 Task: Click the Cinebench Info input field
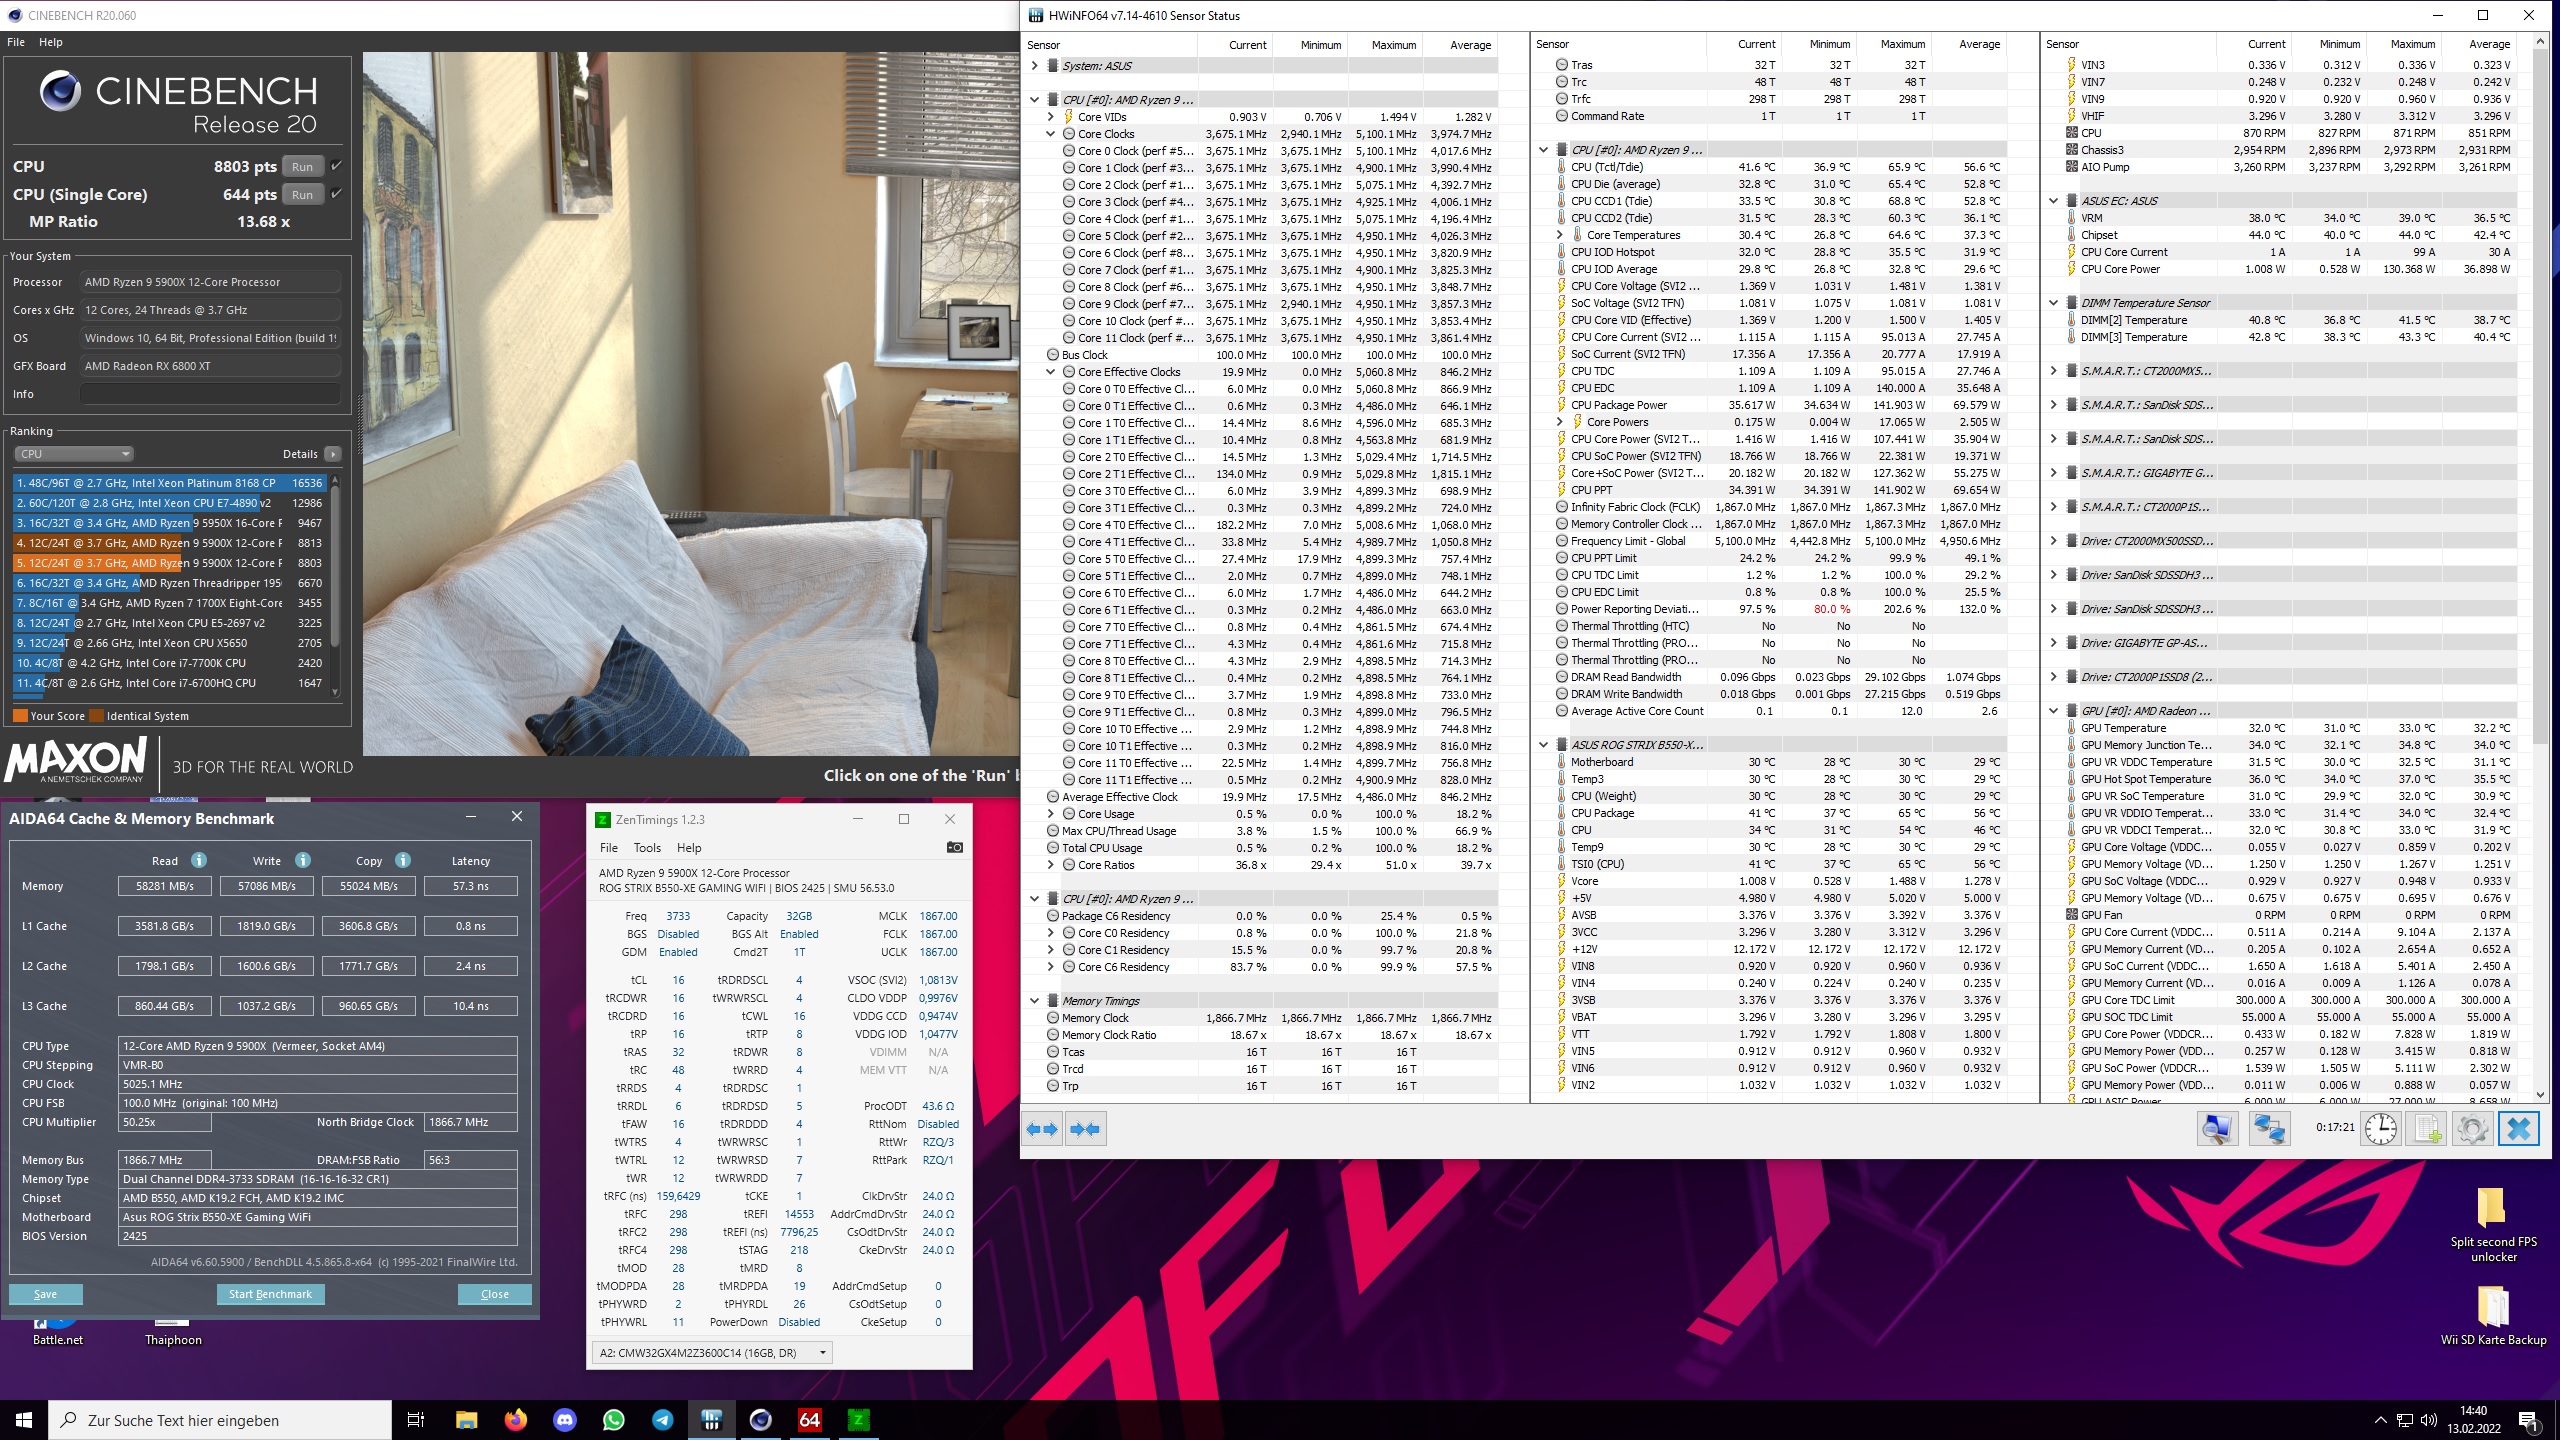210,394
